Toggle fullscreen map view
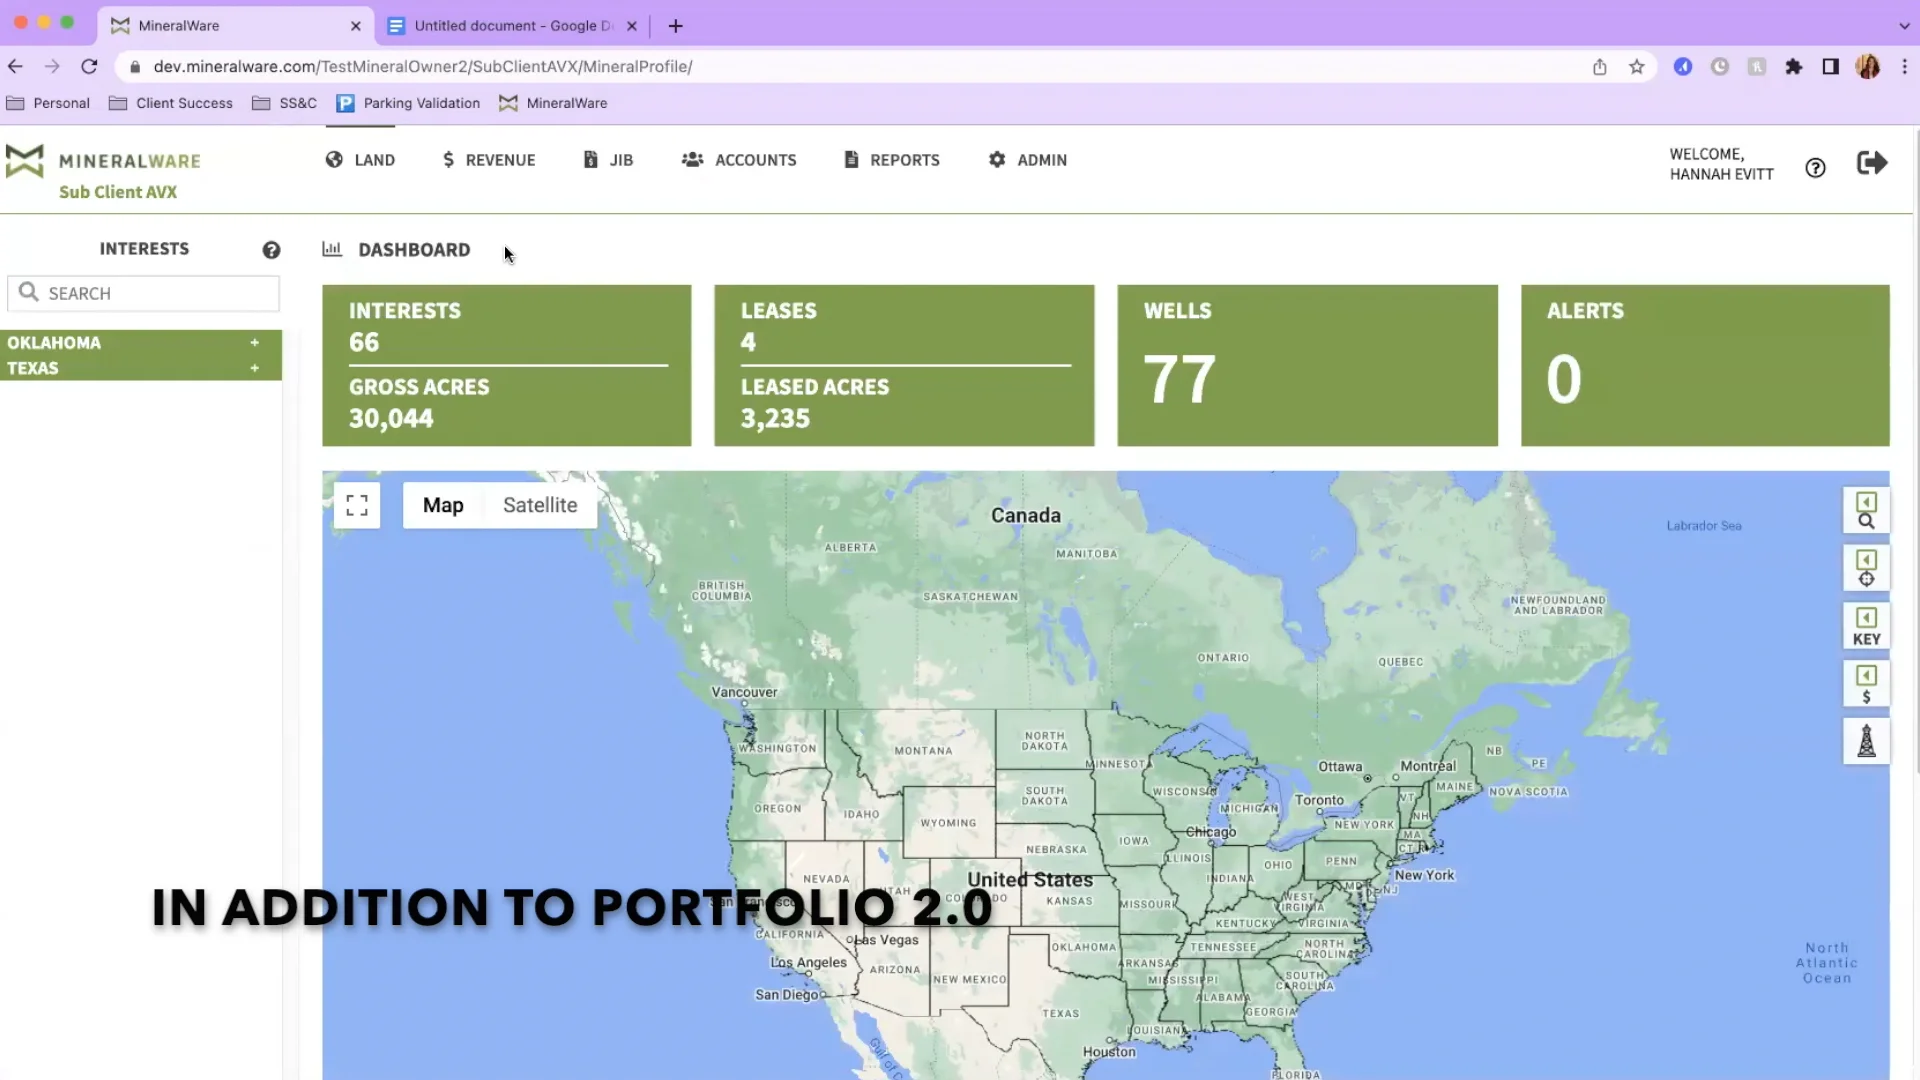The image size is (1920, 1080). (x=357, y=505)
